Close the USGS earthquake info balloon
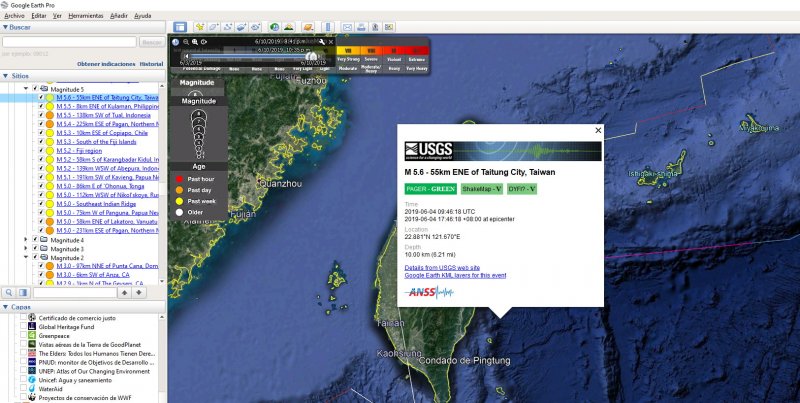This screenshot has width=800, height=403. 598,131
